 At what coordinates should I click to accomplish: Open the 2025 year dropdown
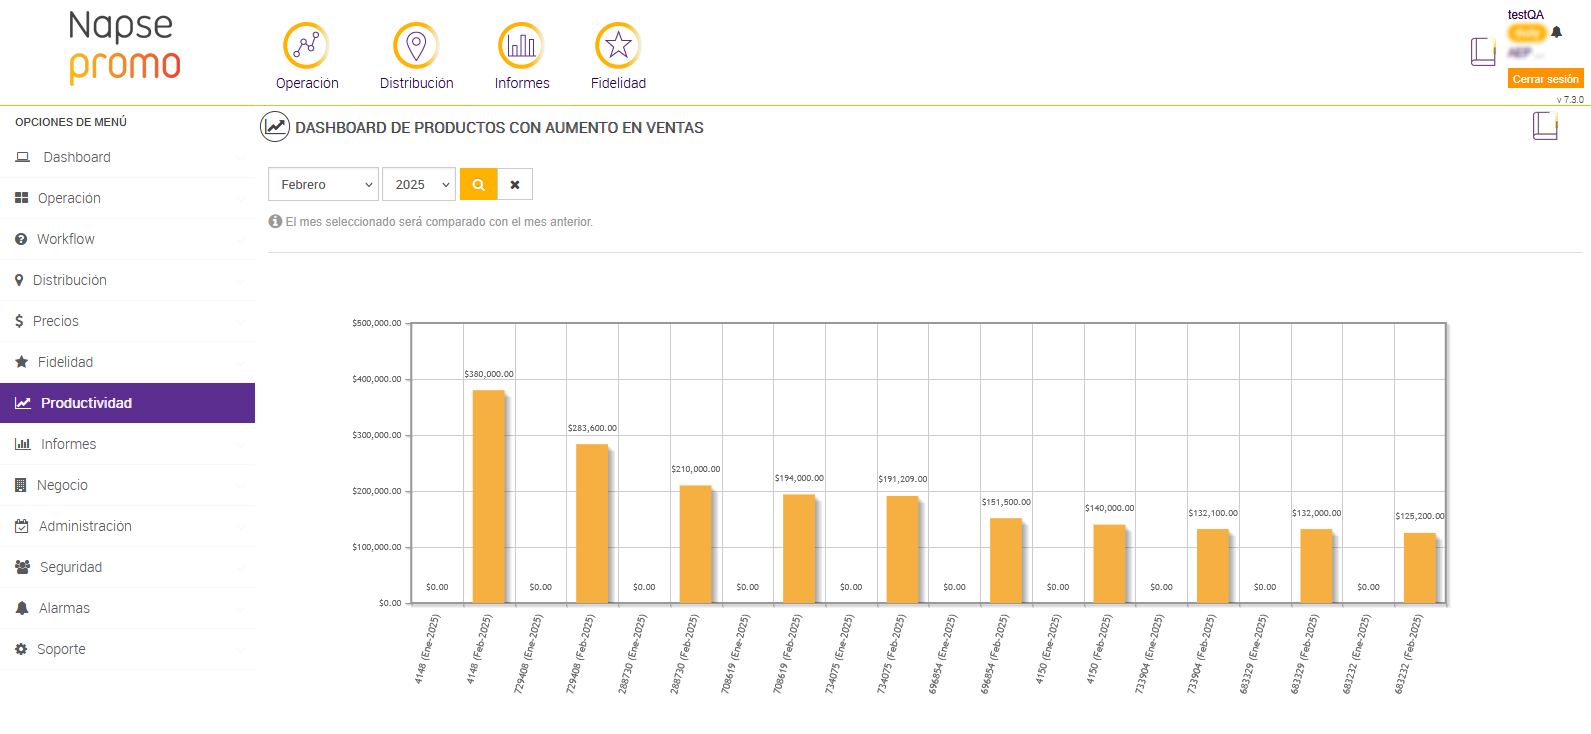pyautogui.click(x=418, y=185)
